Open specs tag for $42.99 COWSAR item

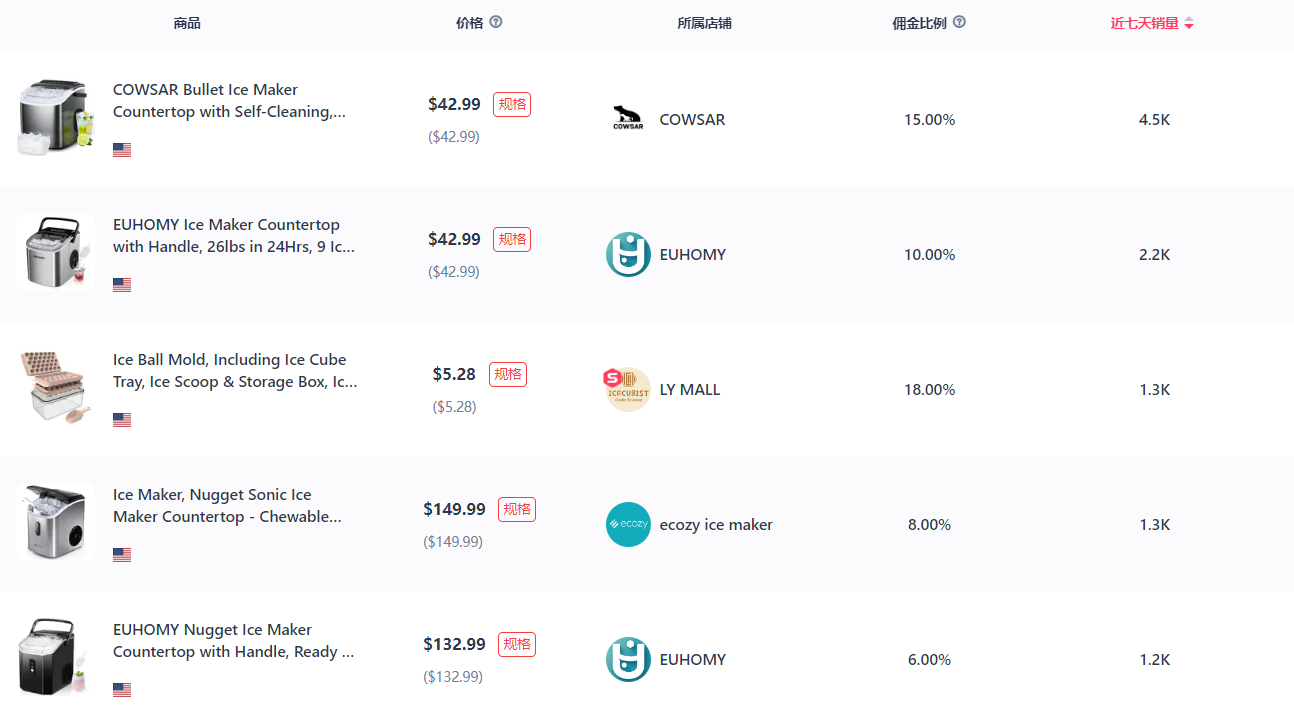(512, 104)
